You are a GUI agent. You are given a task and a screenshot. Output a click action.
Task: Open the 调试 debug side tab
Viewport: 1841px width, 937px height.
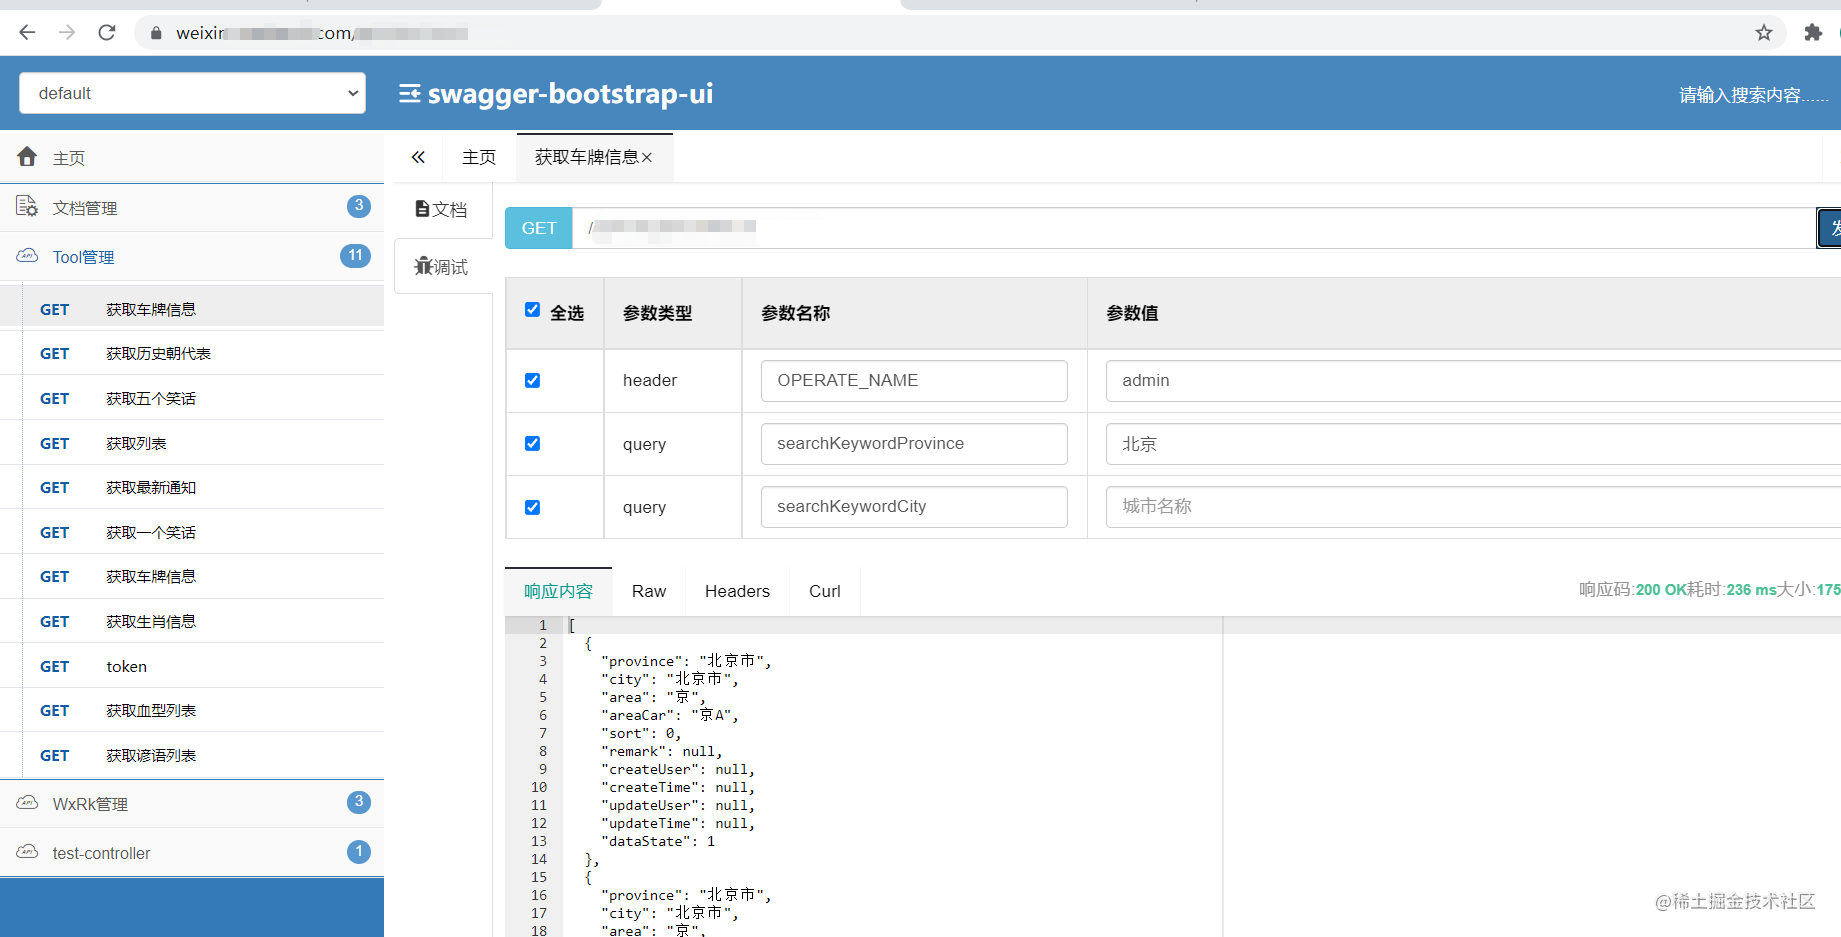[x=441, y=267]
